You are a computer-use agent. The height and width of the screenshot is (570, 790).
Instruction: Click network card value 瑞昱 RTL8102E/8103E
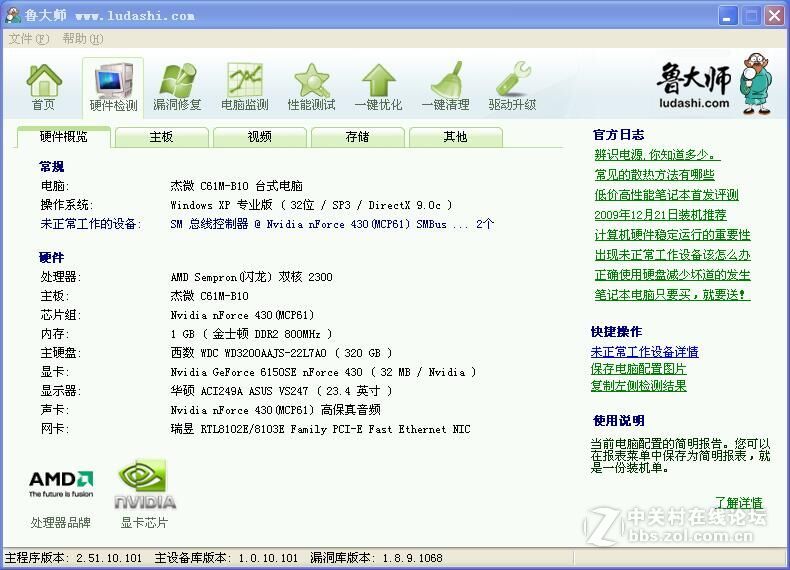pos(320,429)
